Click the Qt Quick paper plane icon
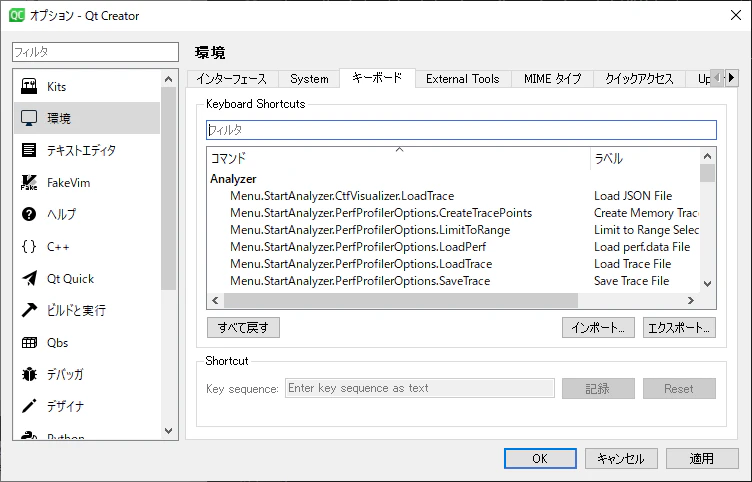 tap(29, 278)
